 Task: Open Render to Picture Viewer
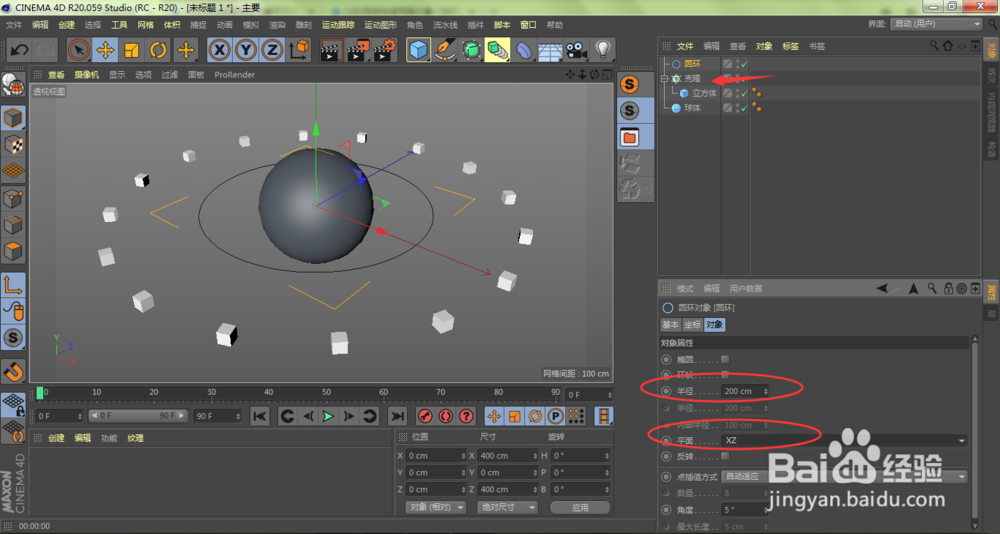coord(358,50)
